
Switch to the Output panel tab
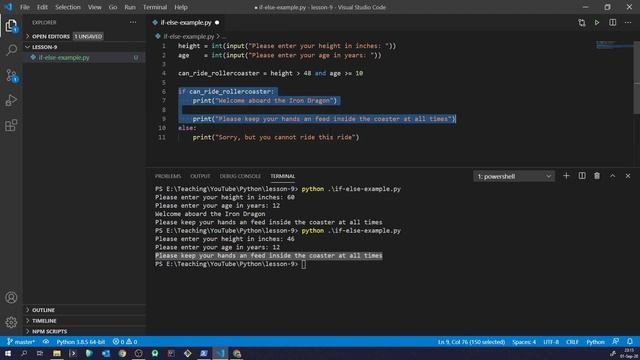[x=200, y=176]
